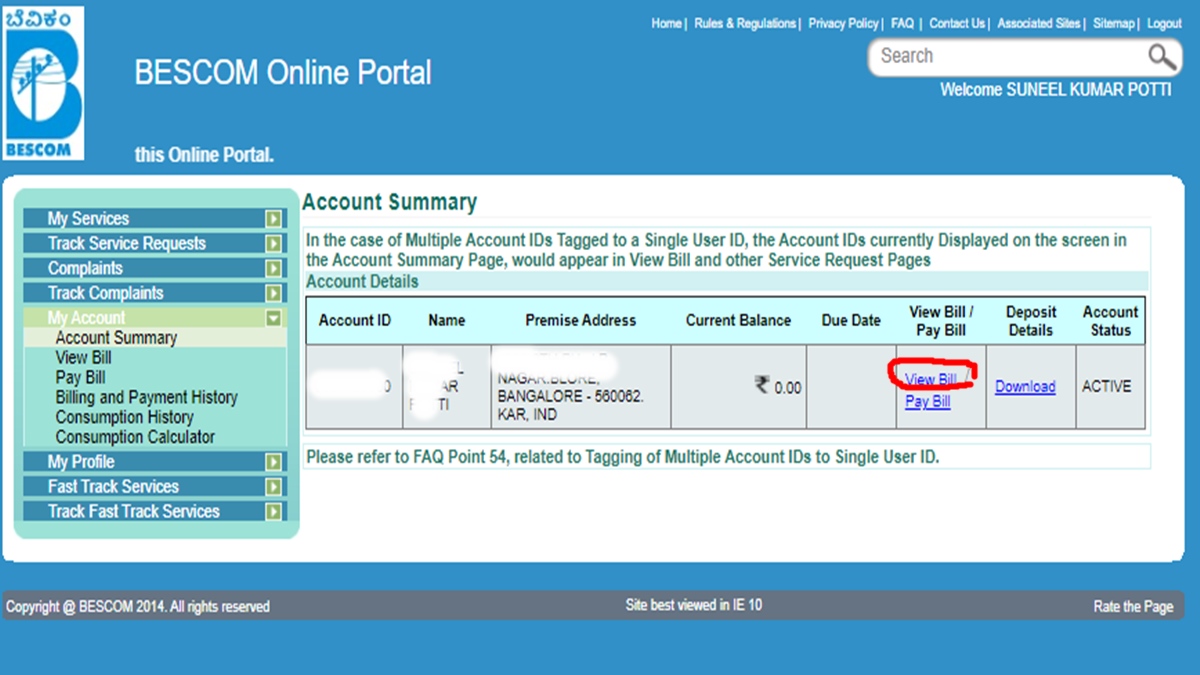Click the Deposit Details column header
The image size is (1200, 675).
click(x=1031, y=321)
